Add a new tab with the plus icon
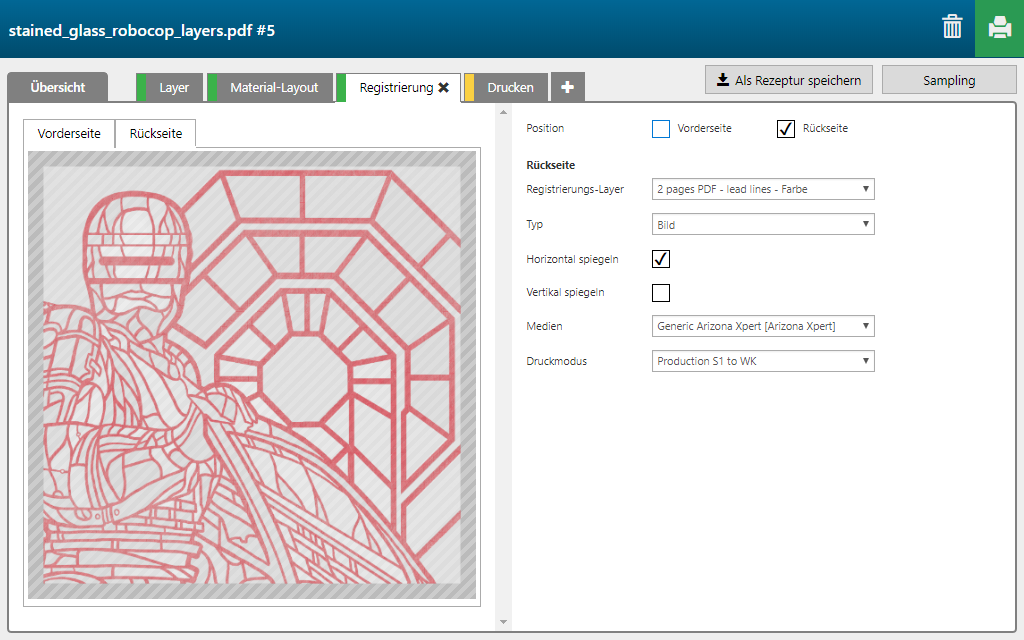The width and height of the screenshot is (1024, 640). (x=568, y=87)
